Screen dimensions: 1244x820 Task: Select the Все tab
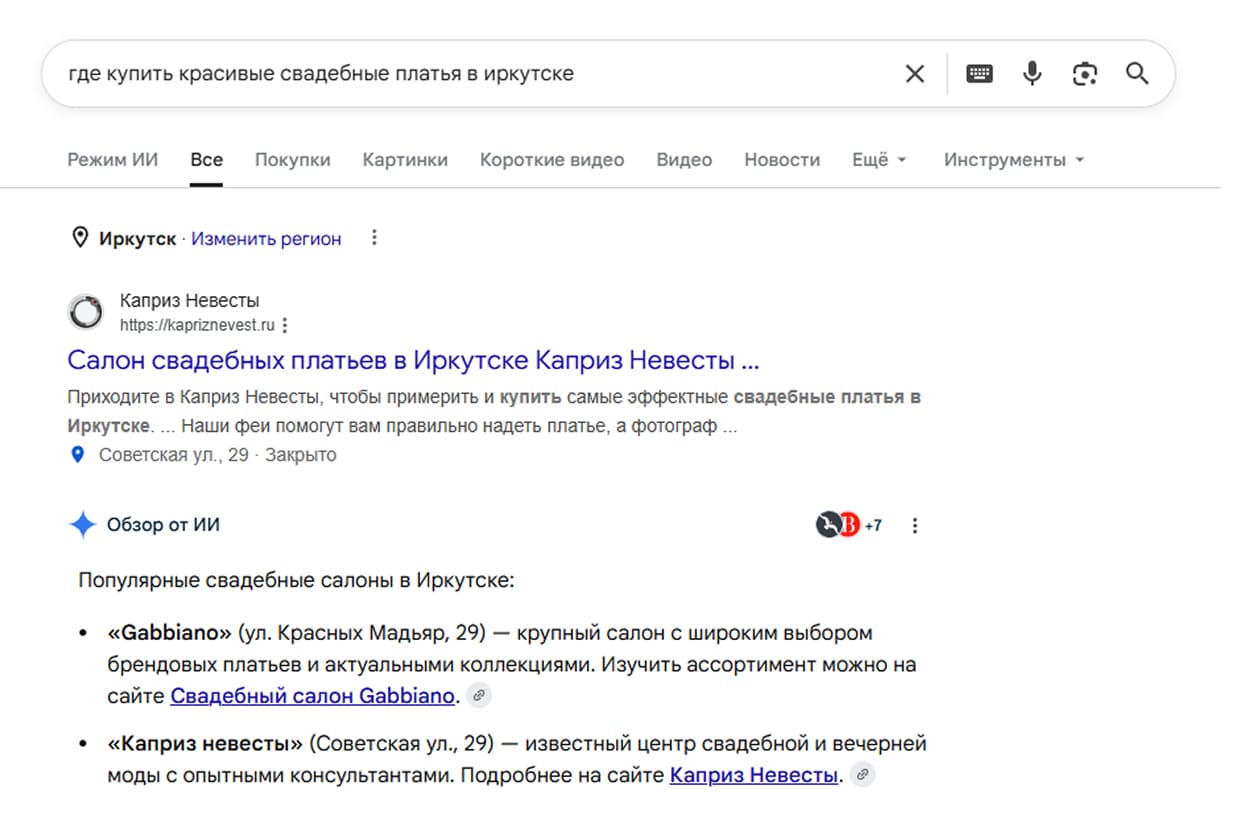coord(207,160)
